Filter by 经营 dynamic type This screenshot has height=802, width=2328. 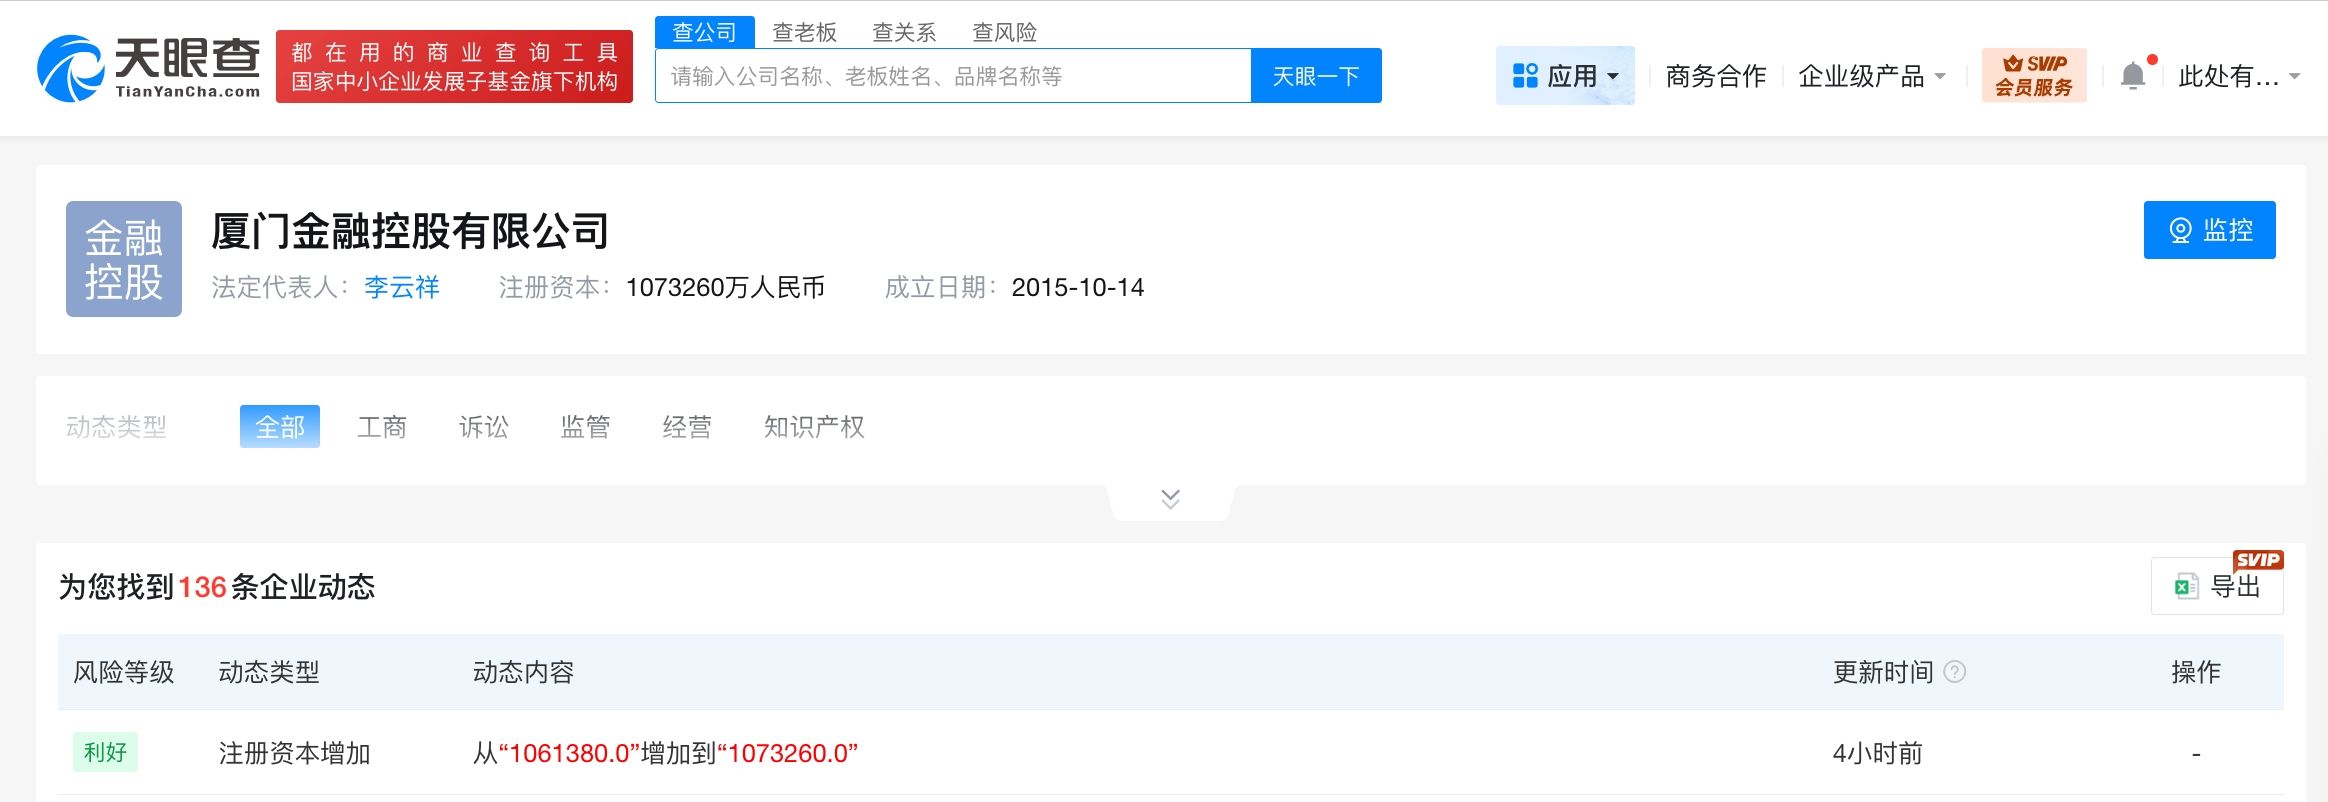[687, 427]
